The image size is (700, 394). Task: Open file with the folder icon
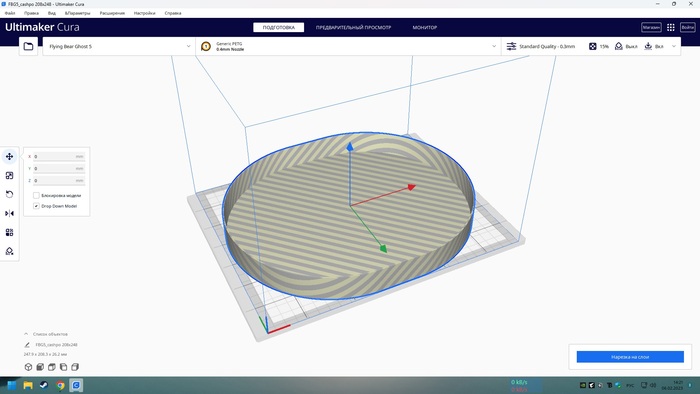pyautogui.click(x=28, y=46)
